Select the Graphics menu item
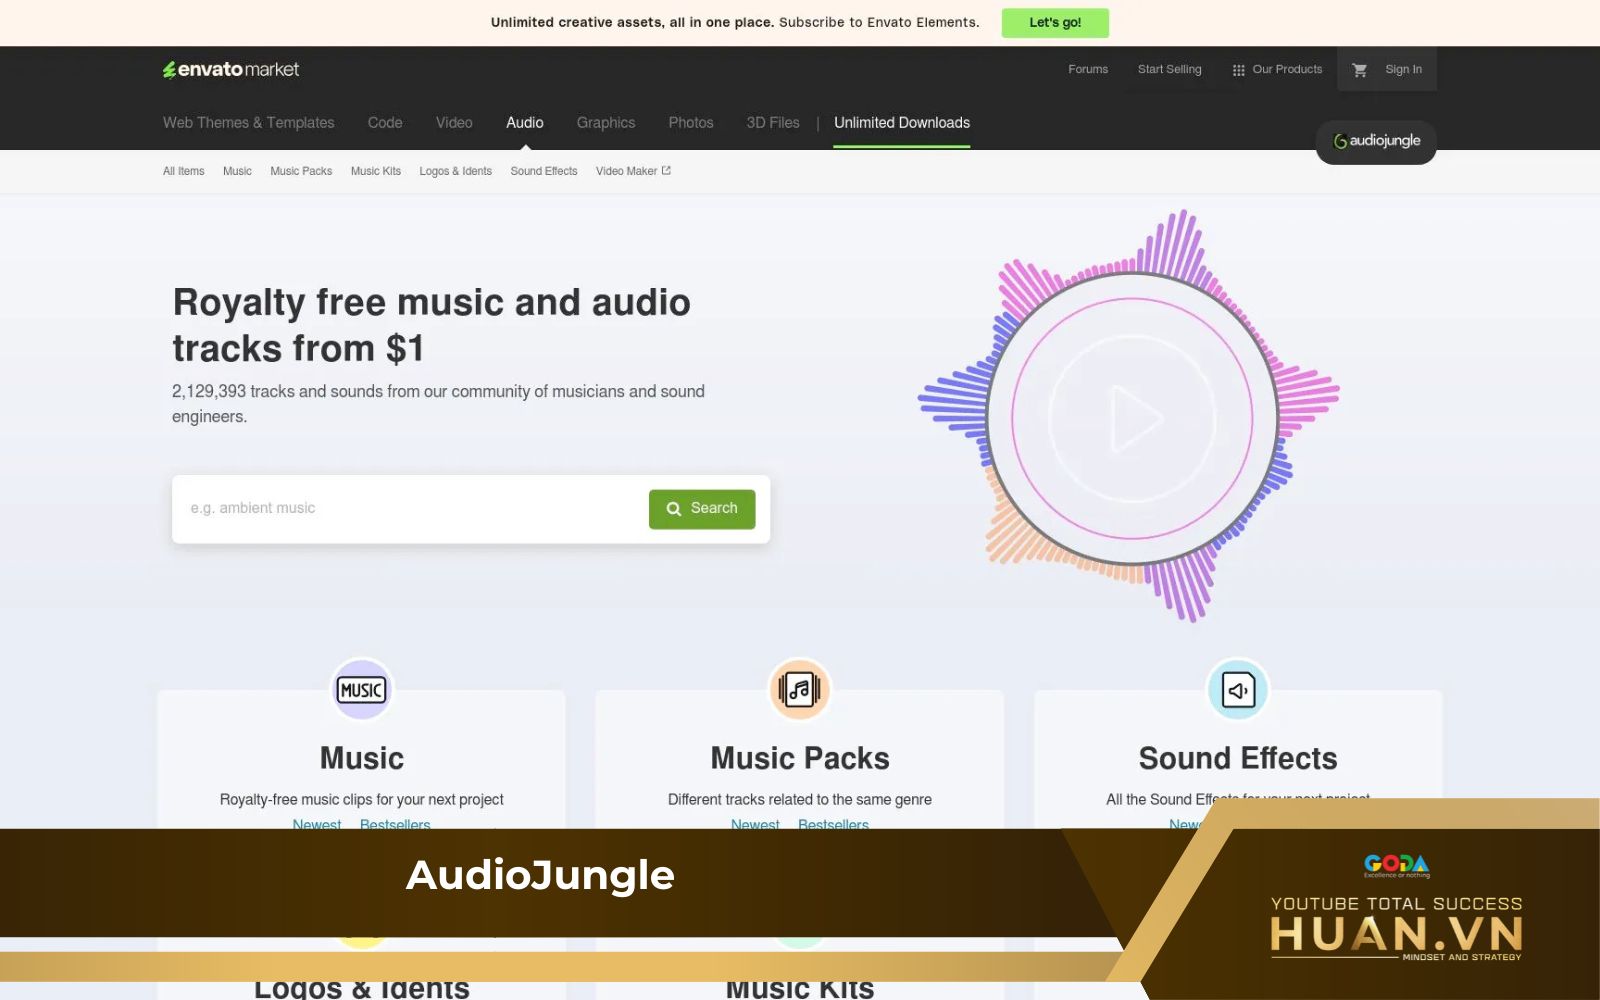The height and width of the screenshot is (1000, 1600). click(x=606, y=122)
